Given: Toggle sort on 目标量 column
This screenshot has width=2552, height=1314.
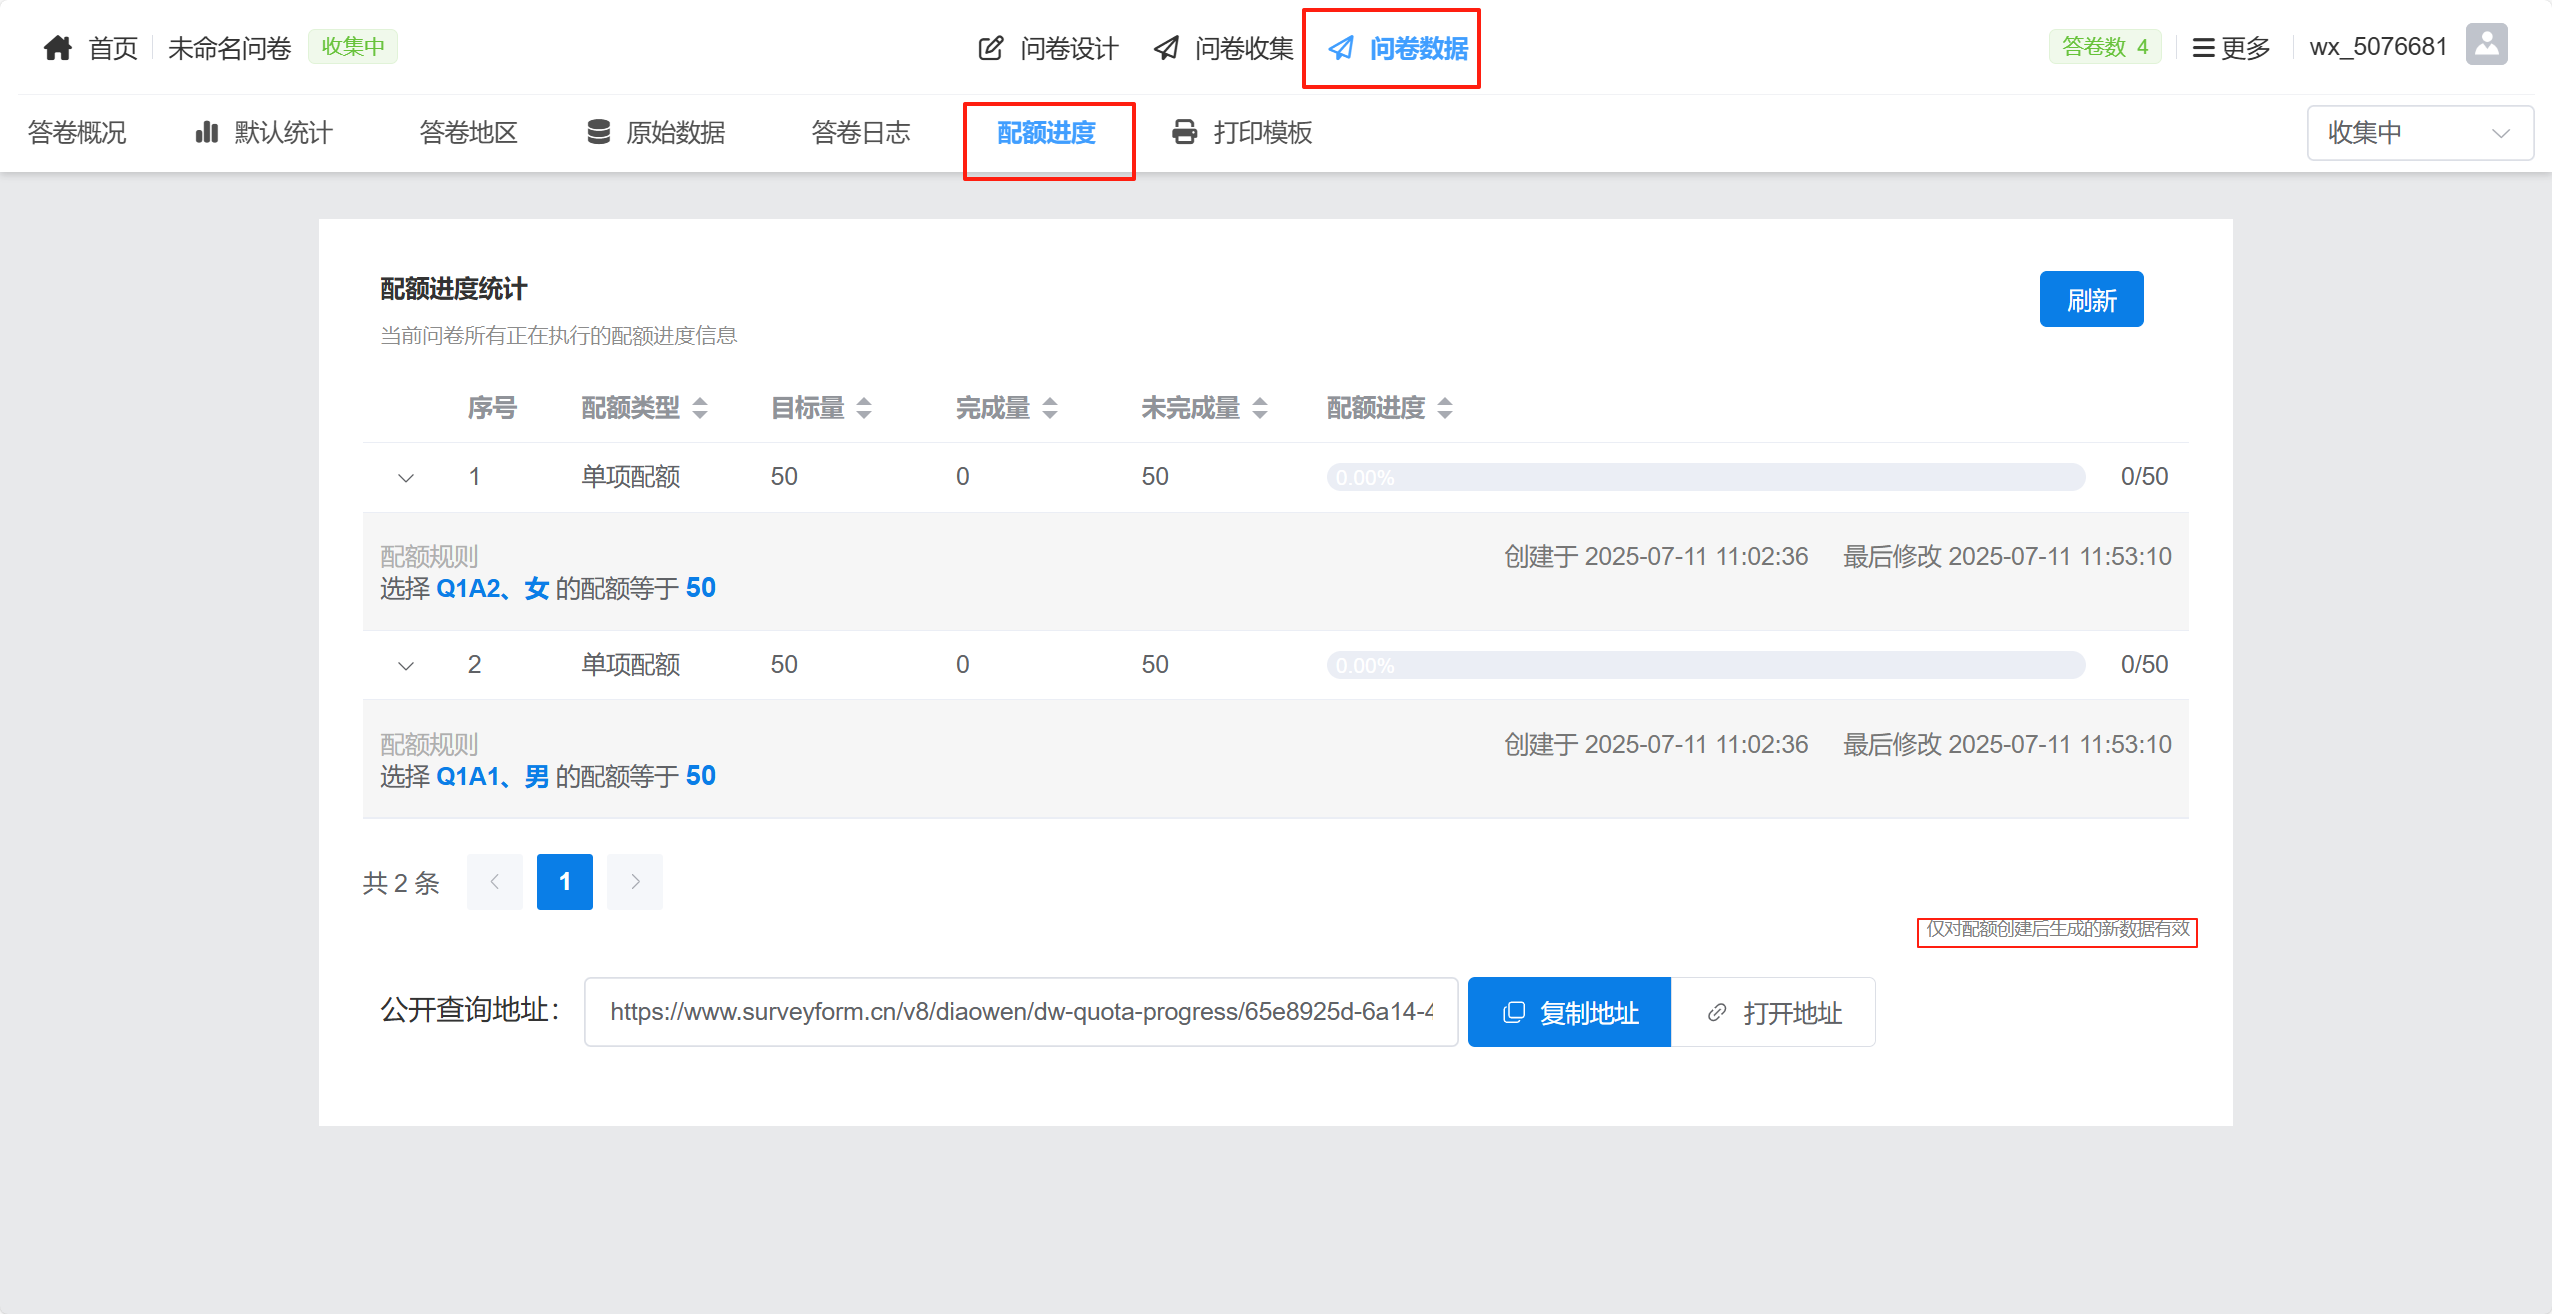Looking at the screenshot, I should (x=864, y=408).
